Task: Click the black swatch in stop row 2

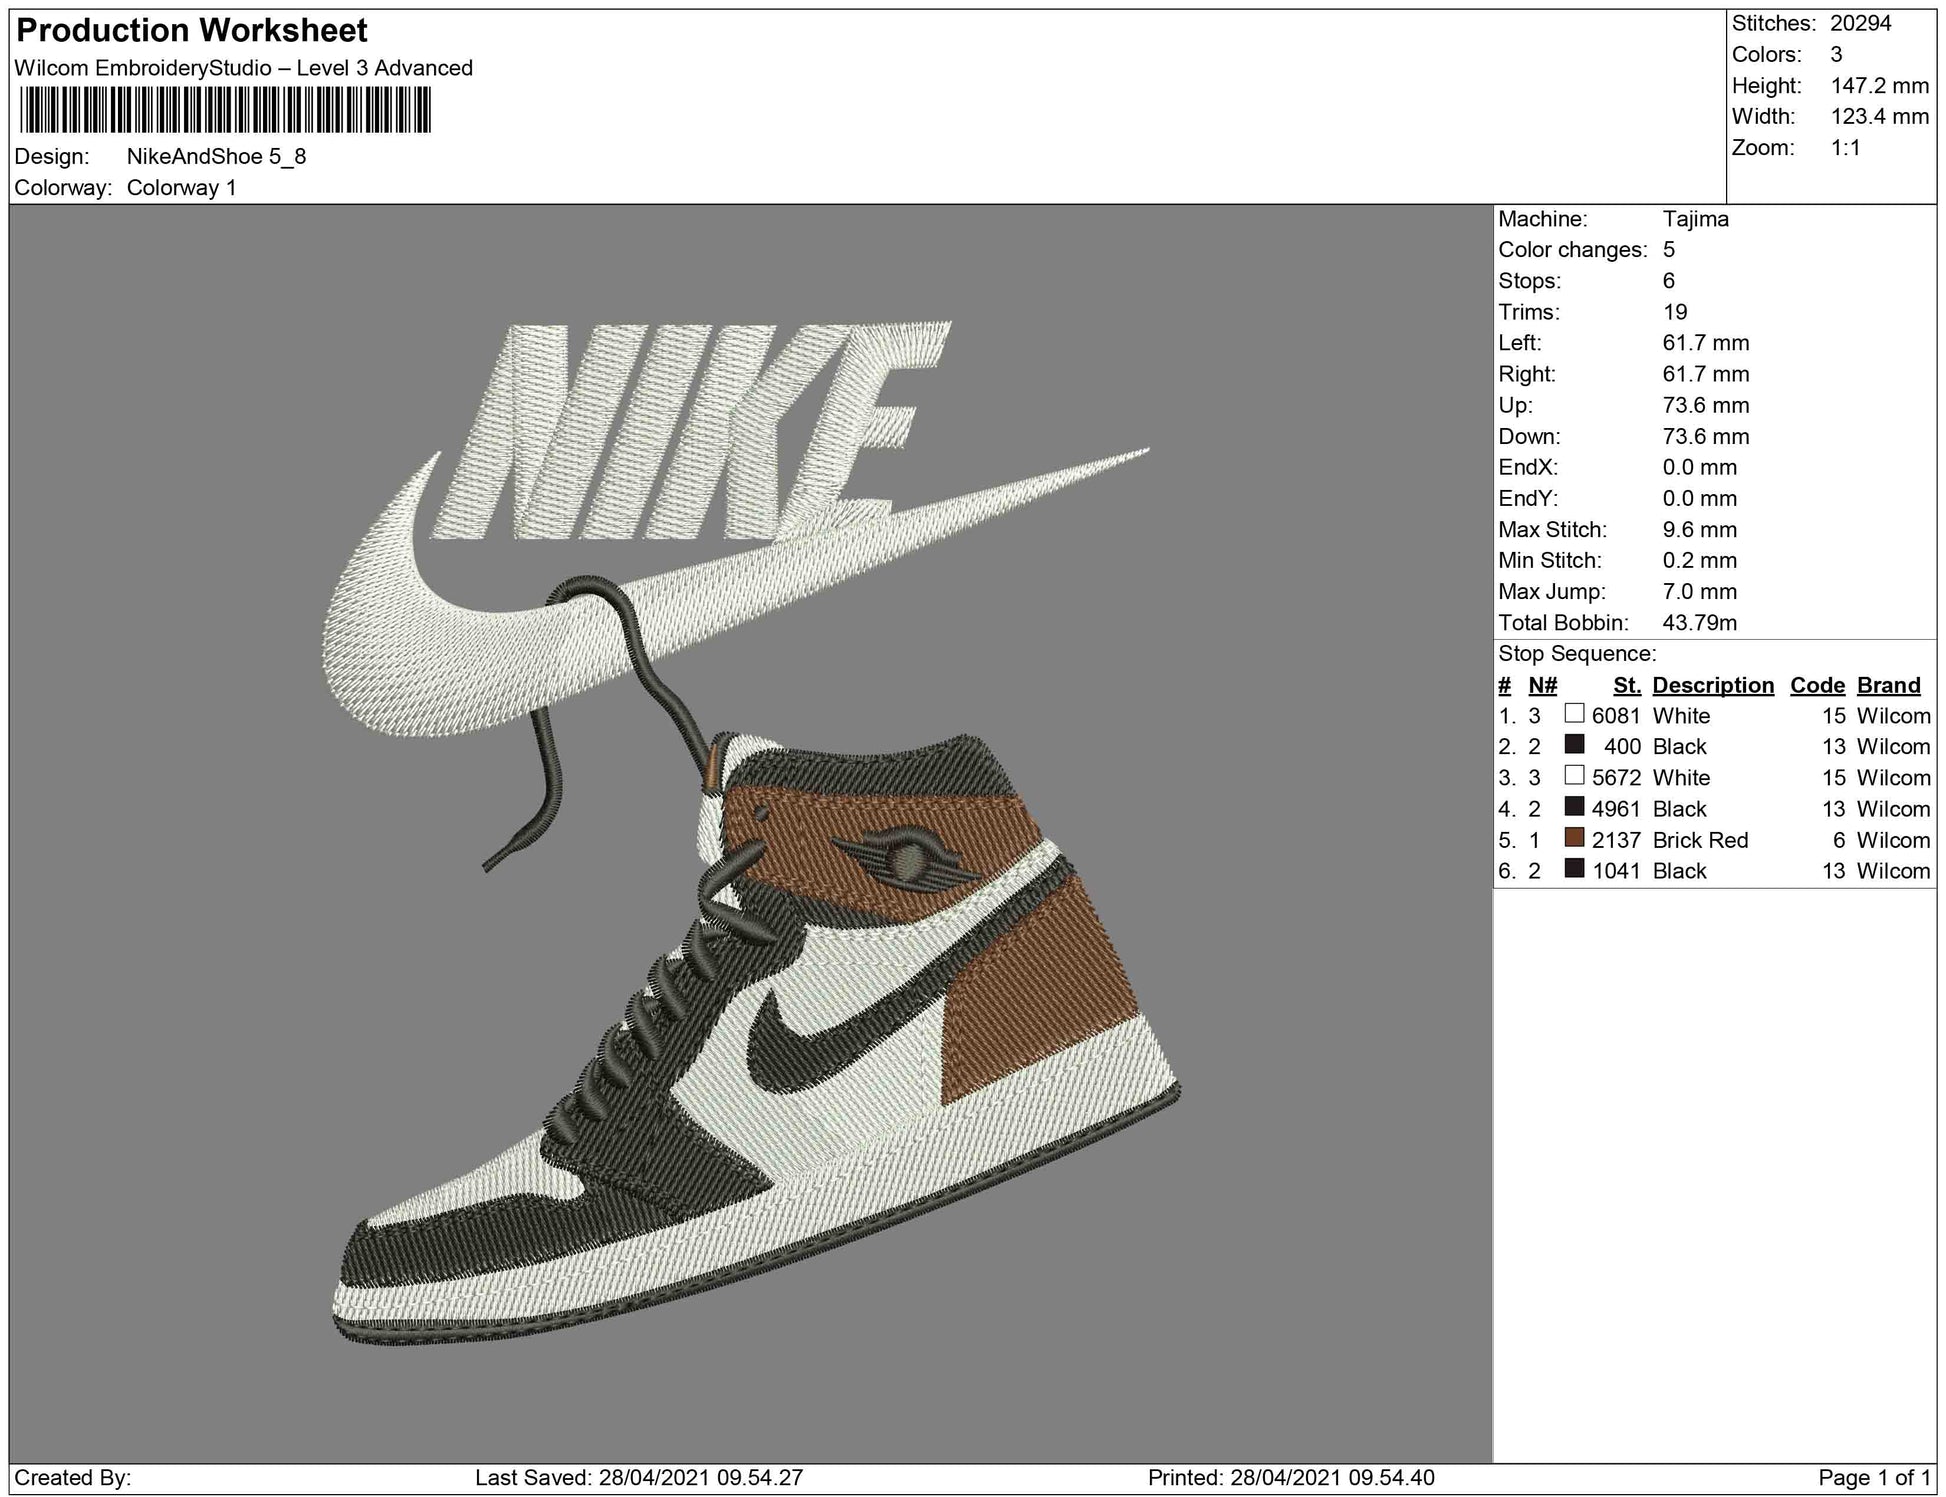Action: [1574, 745]
